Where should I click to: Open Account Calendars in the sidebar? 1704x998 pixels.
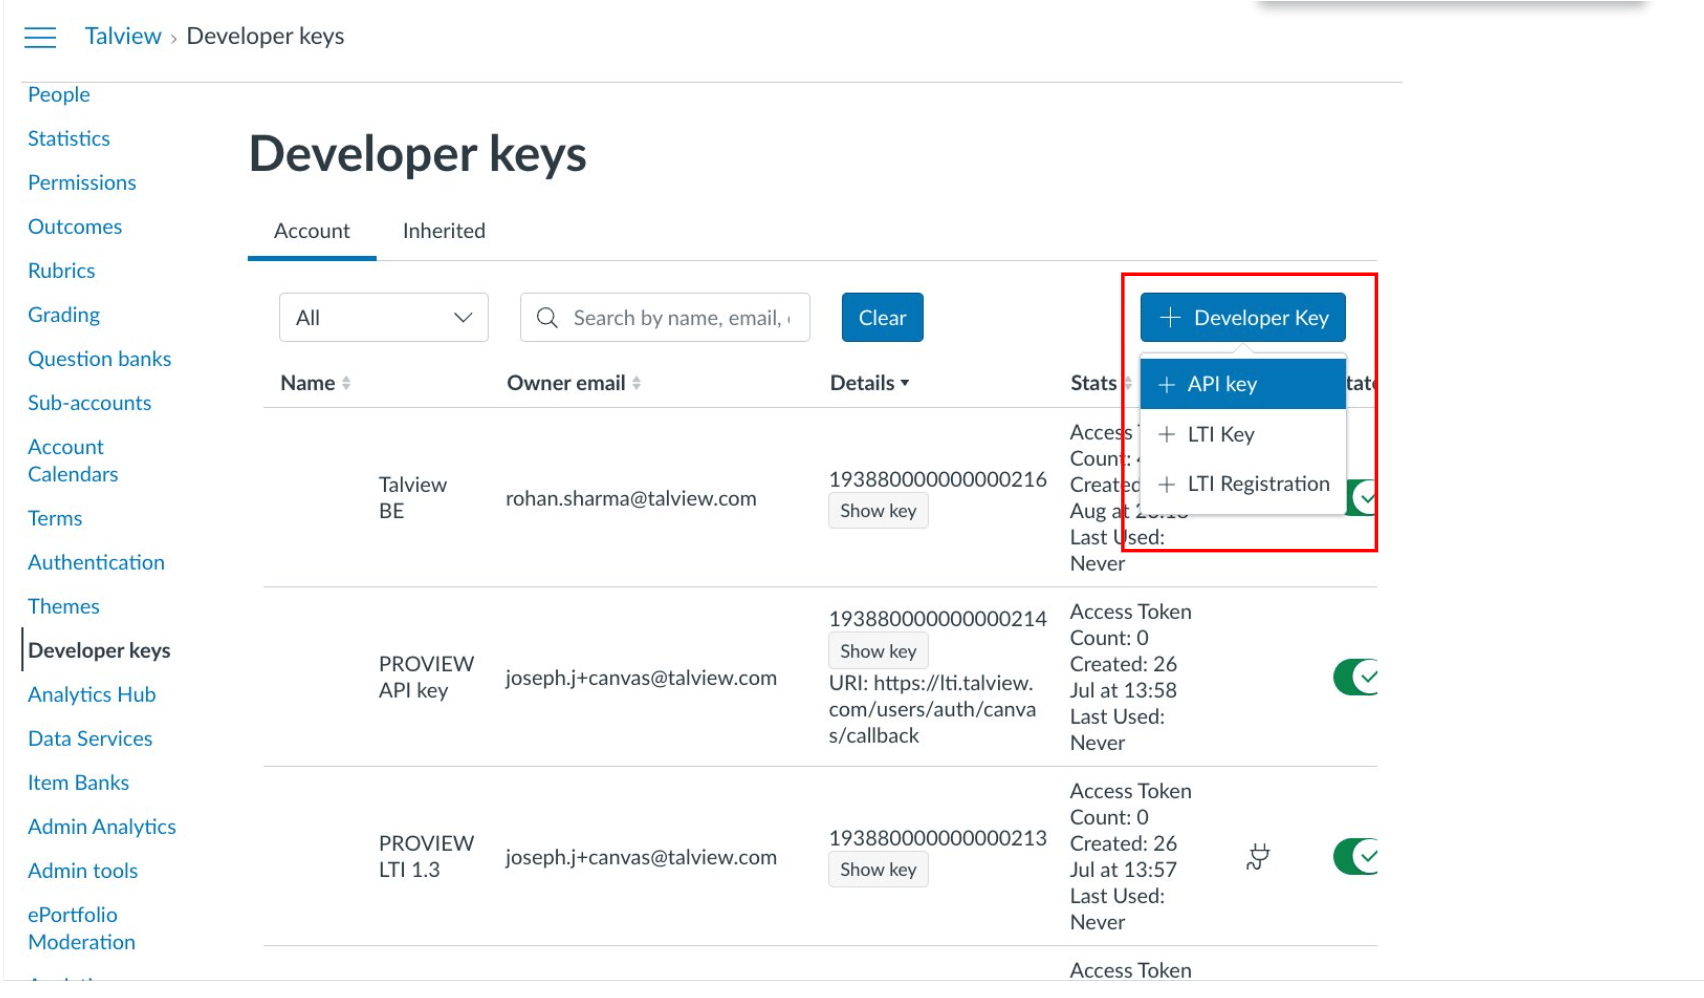73,461
